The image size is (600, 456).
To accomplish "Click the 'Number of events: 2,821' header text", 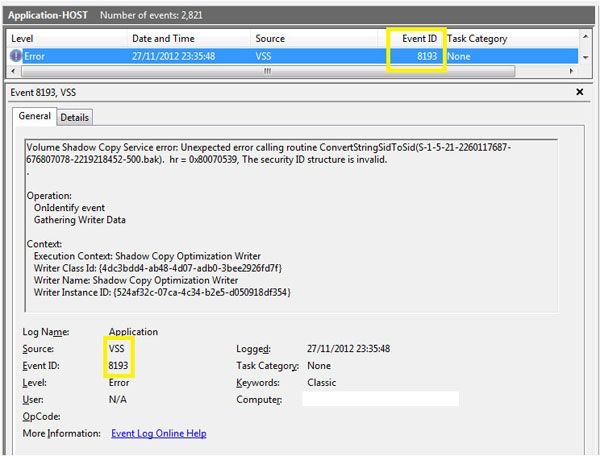I will click(x=152, y=15).
